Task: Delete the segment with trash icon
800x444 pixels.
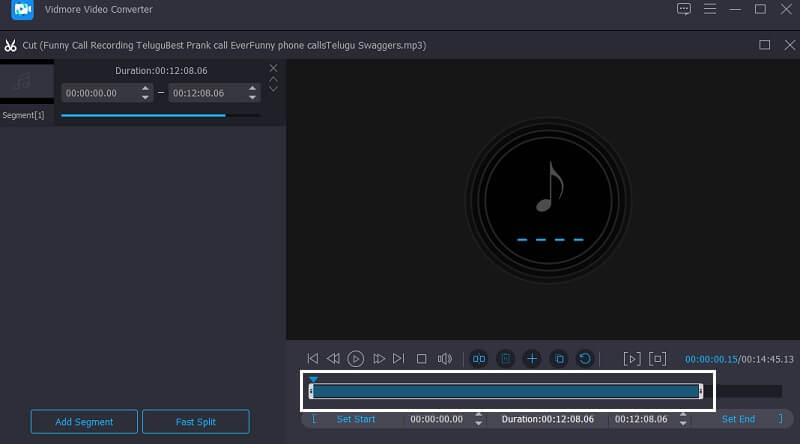Action: pos(506,358)
